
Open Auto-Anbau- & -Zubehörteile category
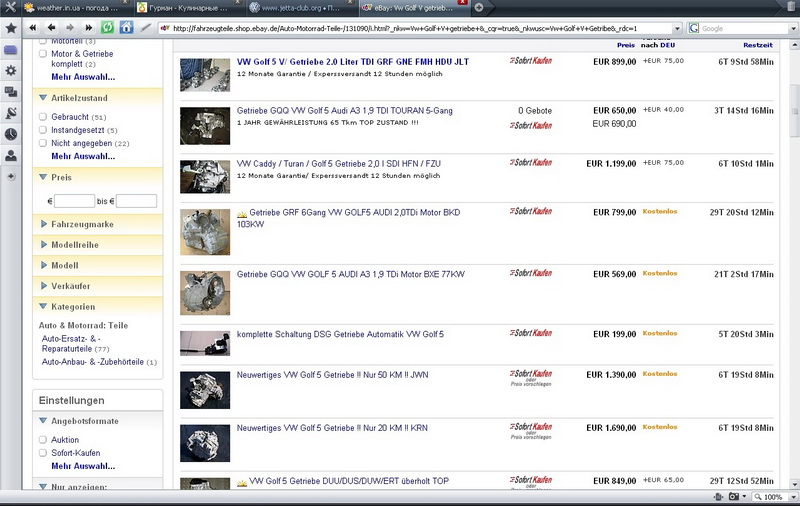93,362
